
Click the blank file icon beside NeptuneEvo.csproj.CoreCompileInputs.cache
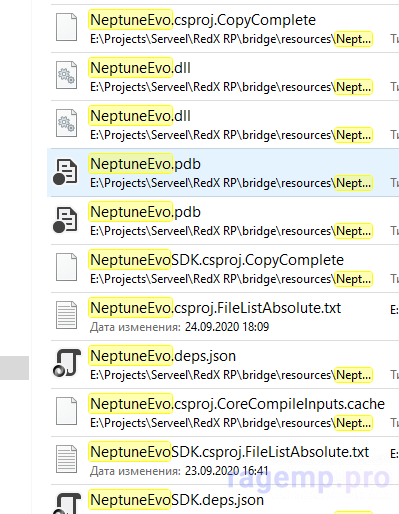tap(66, 411)
